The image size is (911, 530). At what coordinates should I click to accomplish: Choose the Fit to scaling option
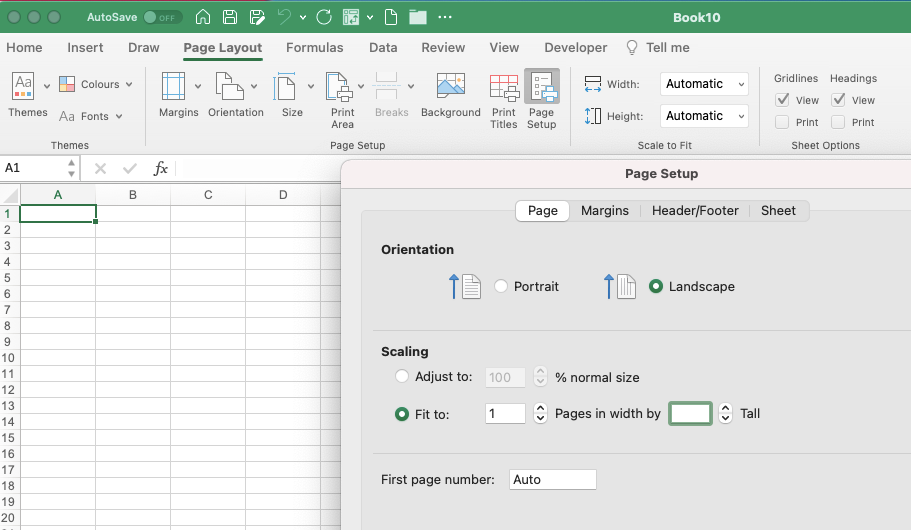coord(401,414)
